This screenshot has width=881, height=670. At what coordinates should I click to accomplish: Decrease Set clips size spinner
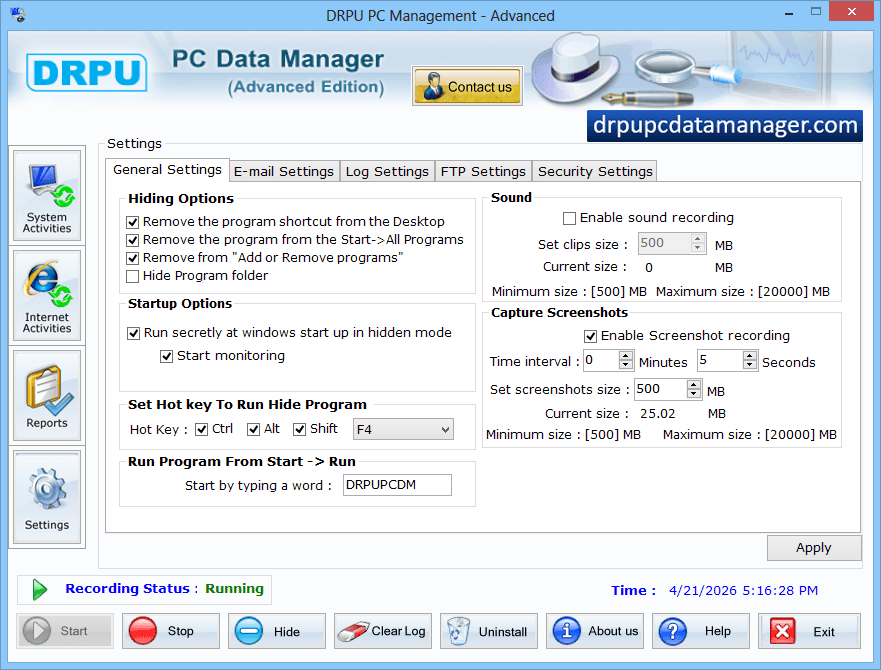point(698,248)
